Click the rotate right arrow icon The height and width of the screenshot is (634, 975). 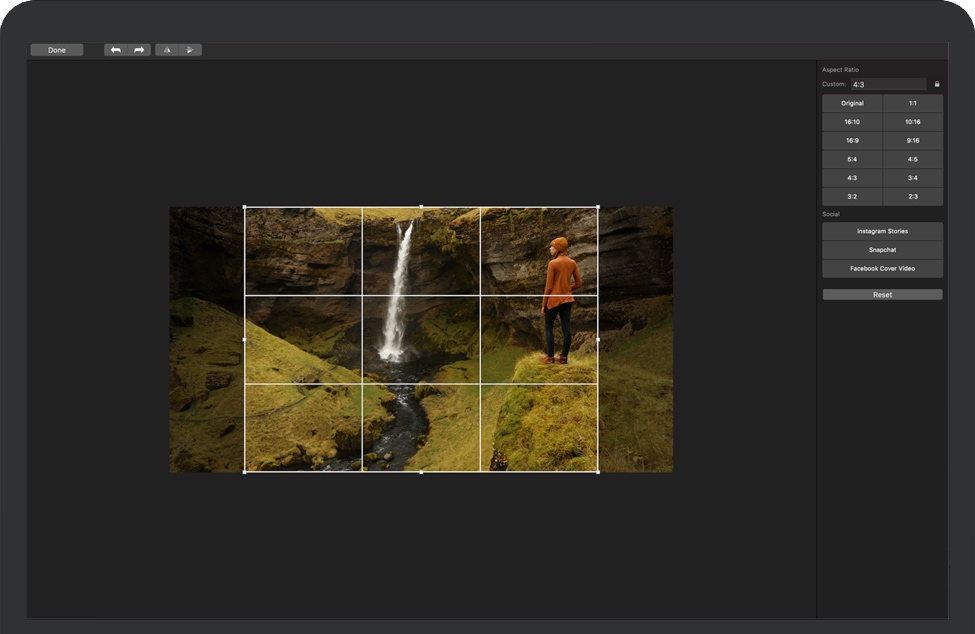point(139,50)
